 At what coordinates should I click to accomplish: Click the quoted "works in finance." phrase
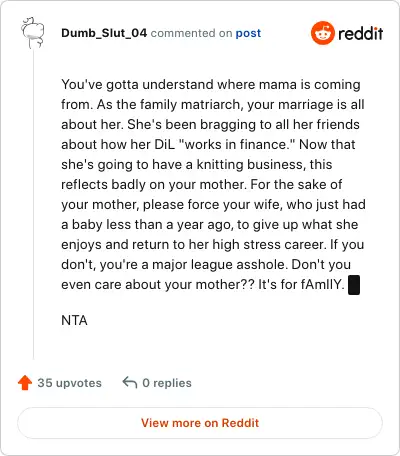(x=237, y=144)
